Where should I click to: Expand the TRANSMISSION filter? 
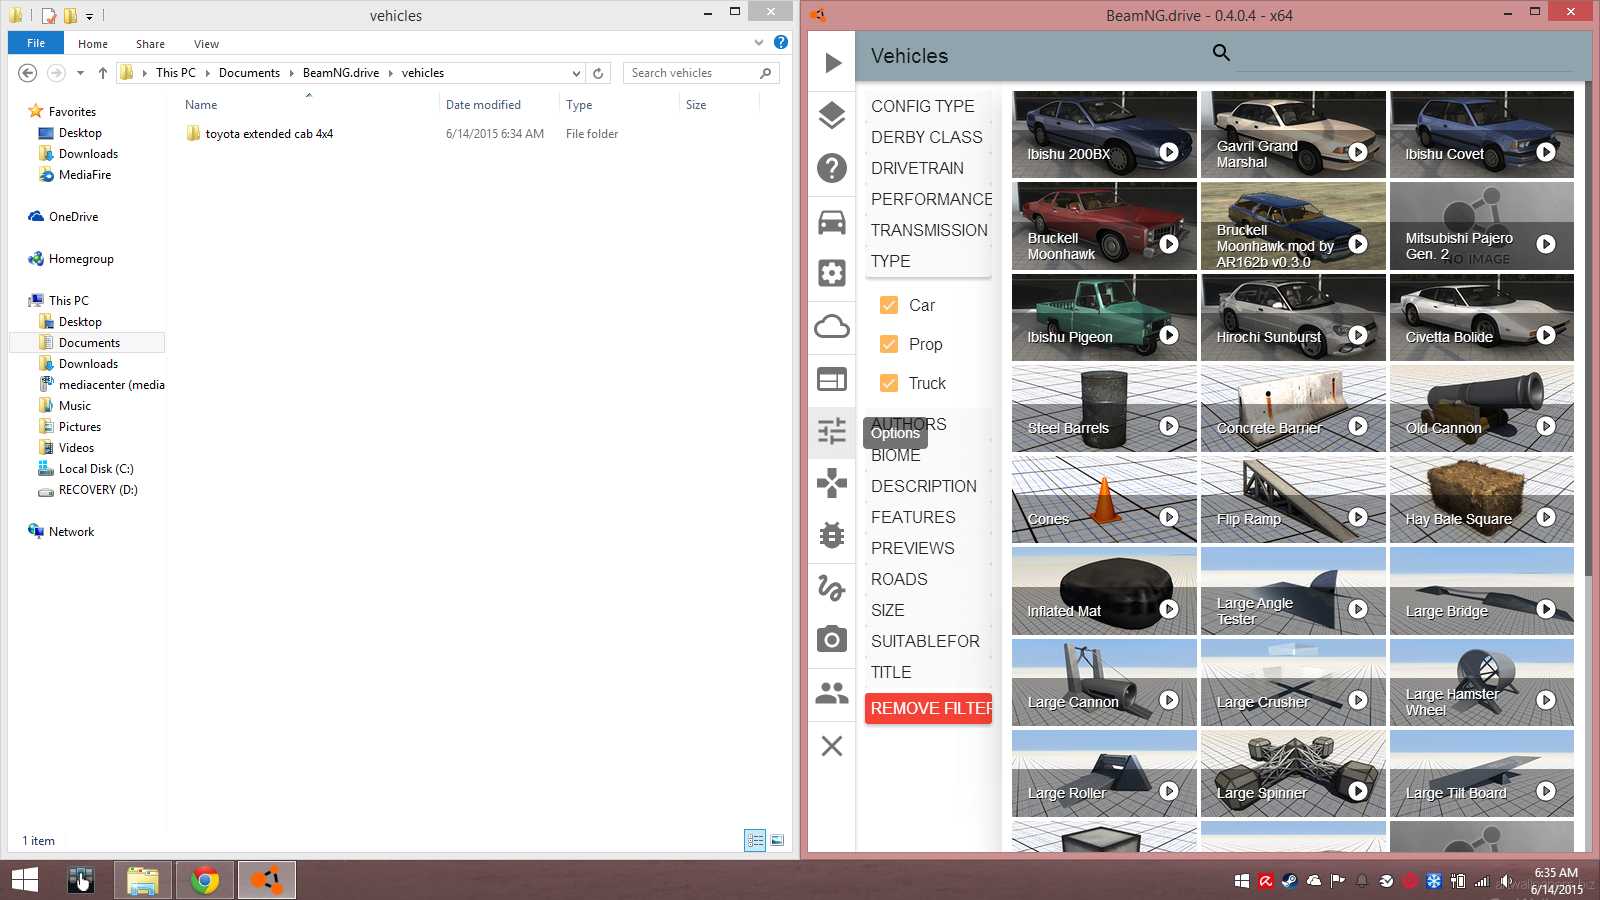(928, 230)
